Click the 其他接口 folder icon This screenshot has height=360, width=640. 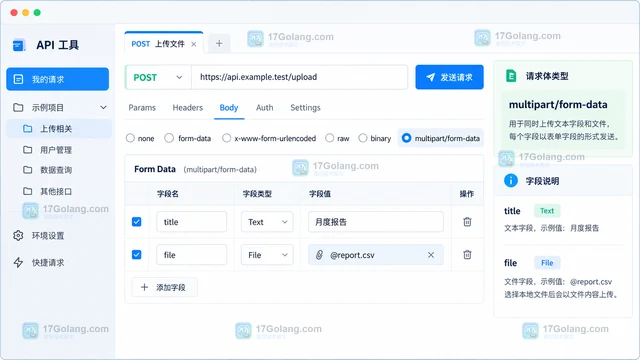point(28,191)
